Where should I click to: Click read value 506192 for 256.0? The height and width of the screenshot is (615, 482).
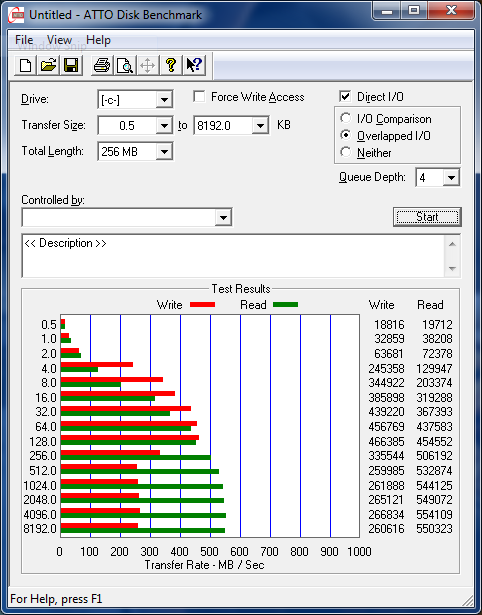435,456
